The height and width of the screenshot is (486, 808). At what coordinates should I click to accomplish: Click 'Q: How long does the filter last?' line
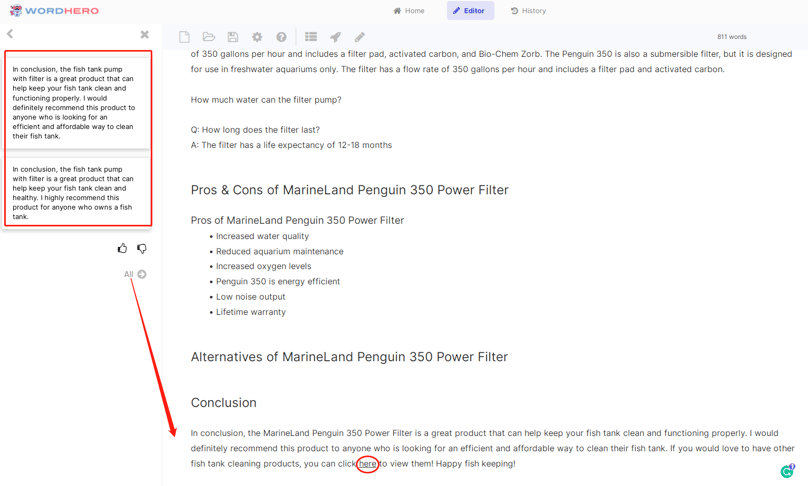pos(255,130)
